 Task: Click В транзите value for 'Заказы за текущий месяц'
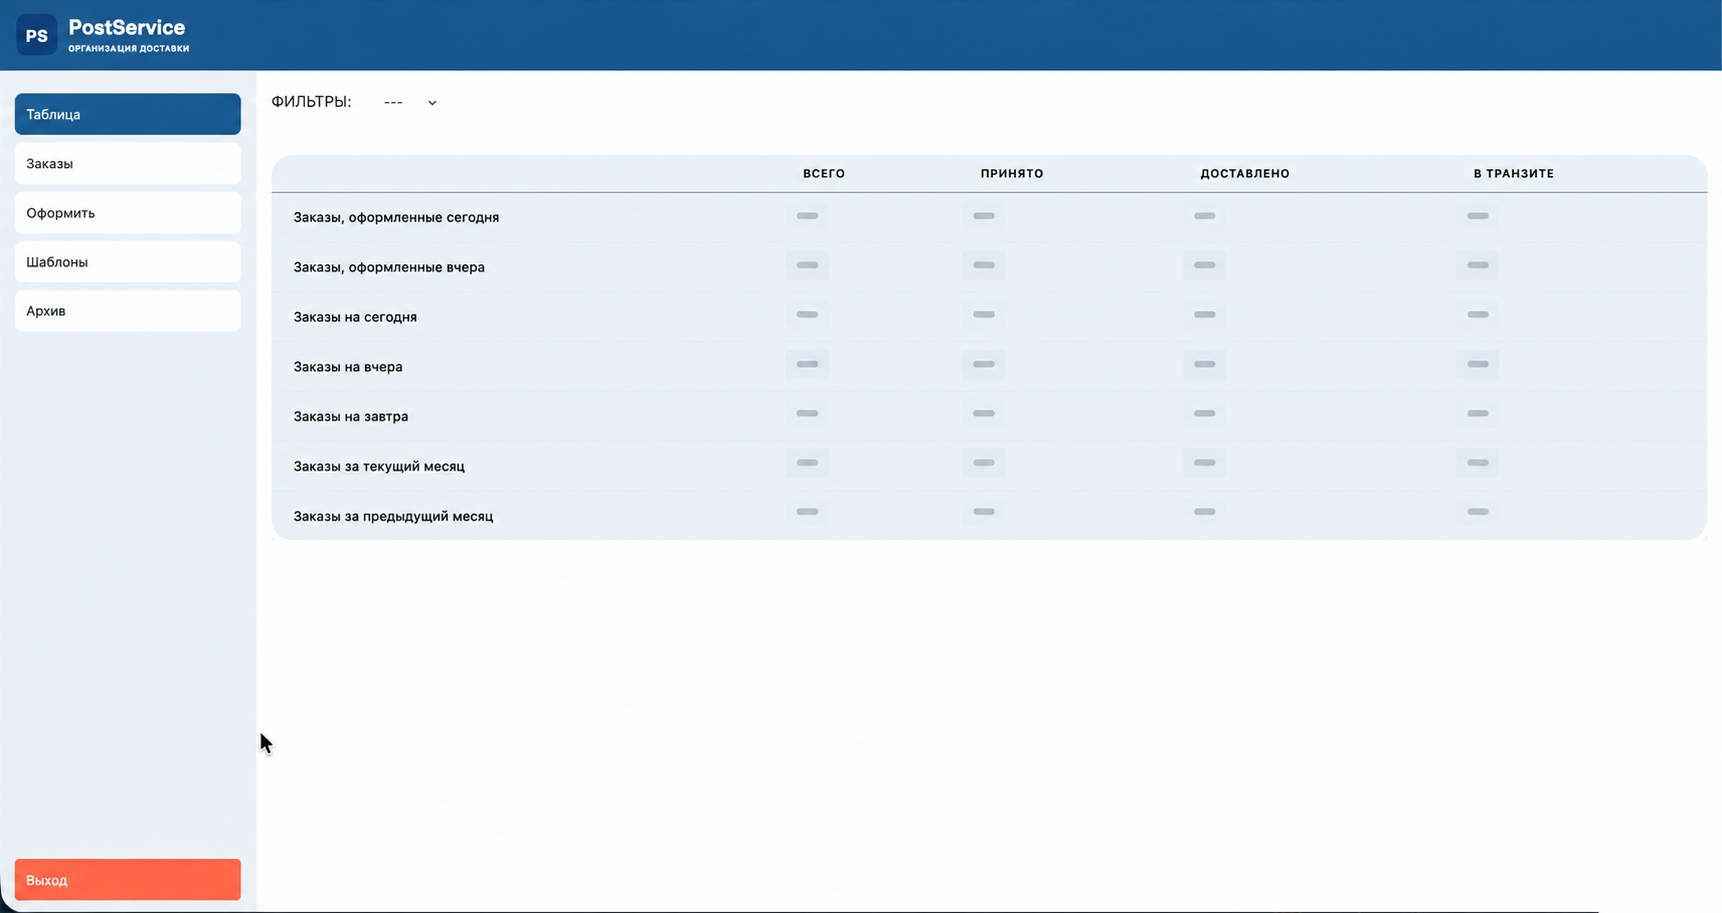tap(1478, 463)
